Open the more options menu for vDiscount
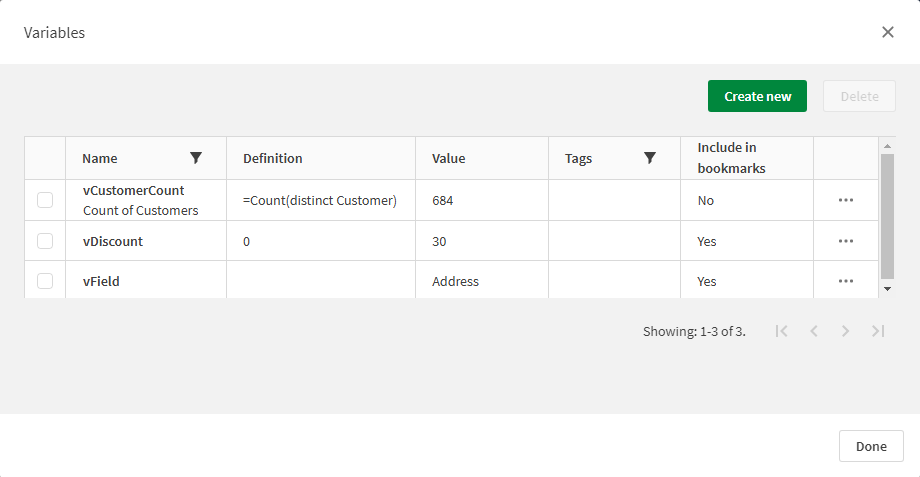Screen dimensions: 920x477 pyautogui.click(x=846, y=241)
